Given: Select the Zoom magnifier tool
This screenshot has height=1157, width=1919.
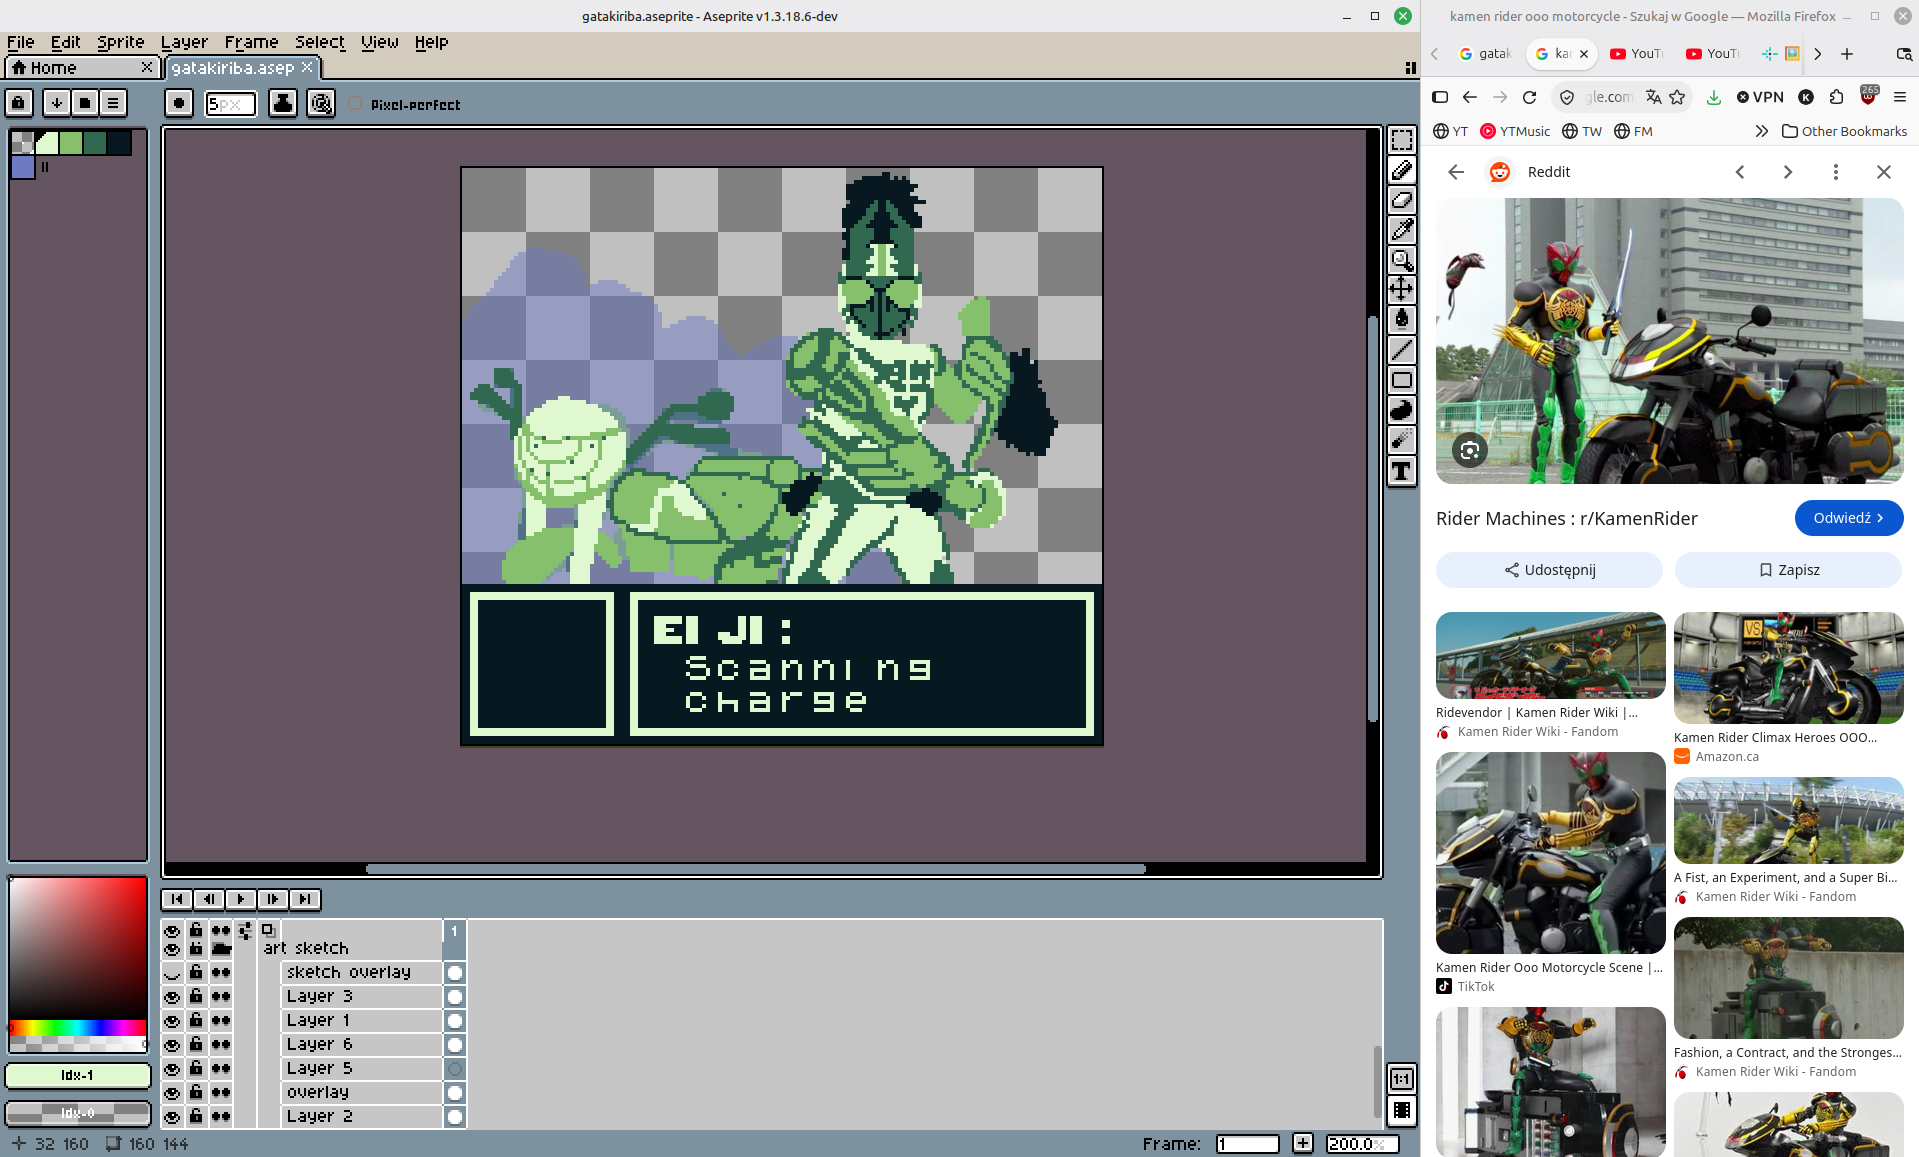Looking at the screenshot, I should point(1402,260).
